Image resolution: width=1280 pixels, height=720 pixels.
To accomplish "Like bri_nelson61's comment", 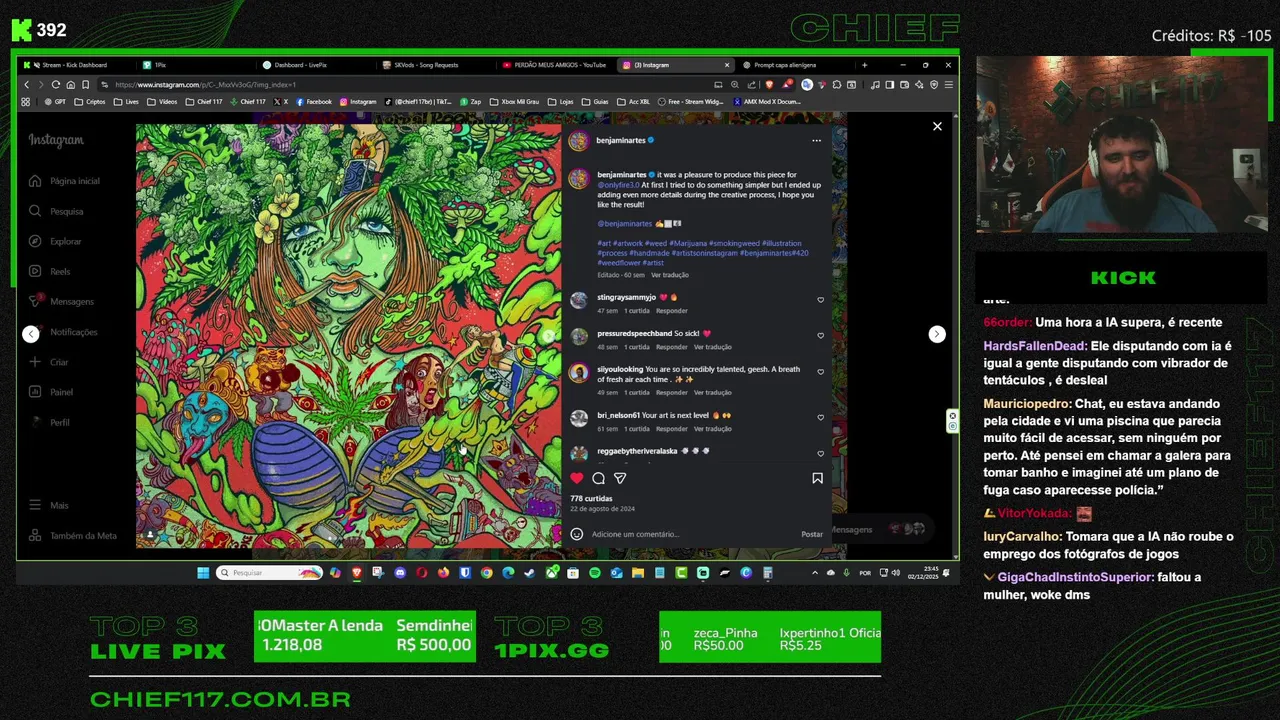I will click(821, 418).
